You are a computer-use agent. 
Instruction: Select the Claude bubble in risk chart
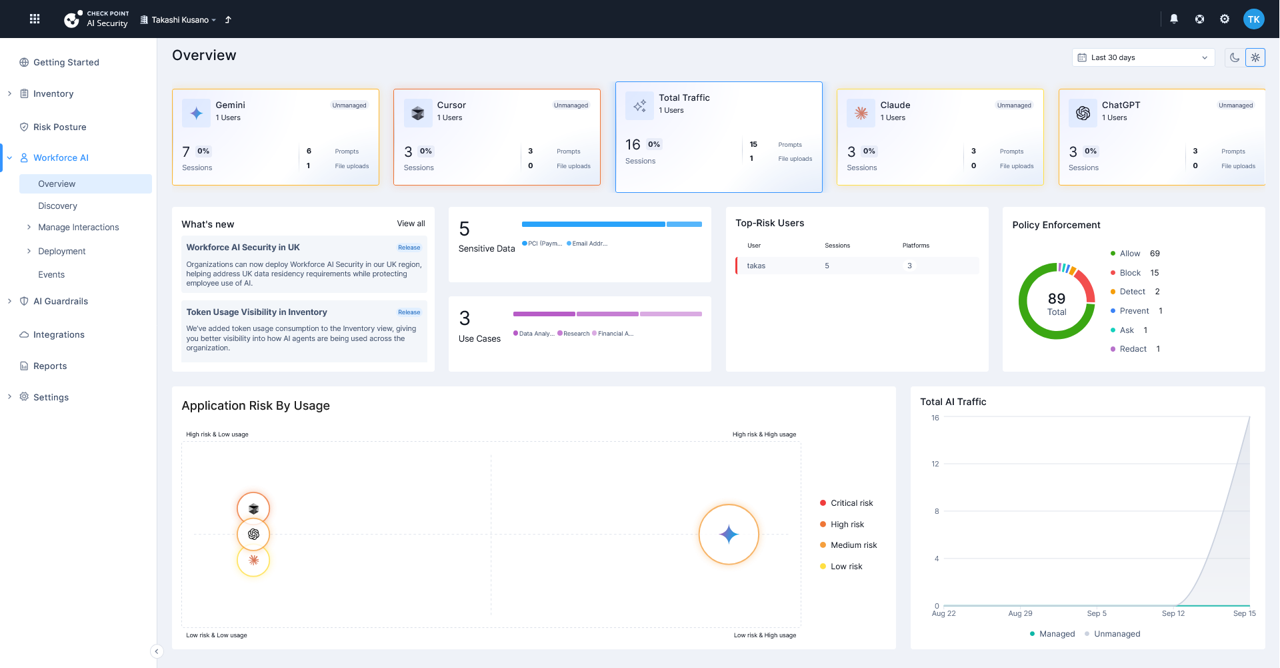253,560
